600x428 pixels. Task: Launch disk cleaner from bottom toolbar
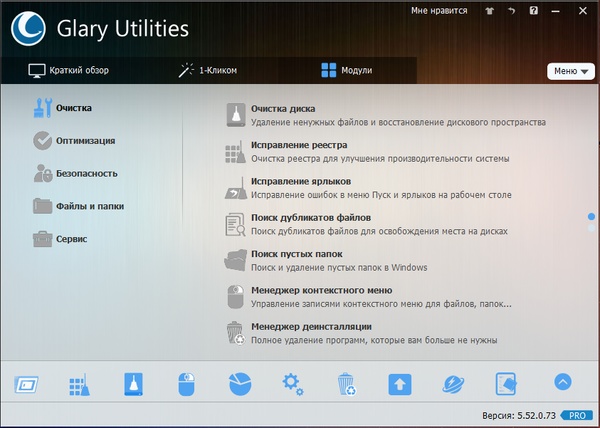133,384
